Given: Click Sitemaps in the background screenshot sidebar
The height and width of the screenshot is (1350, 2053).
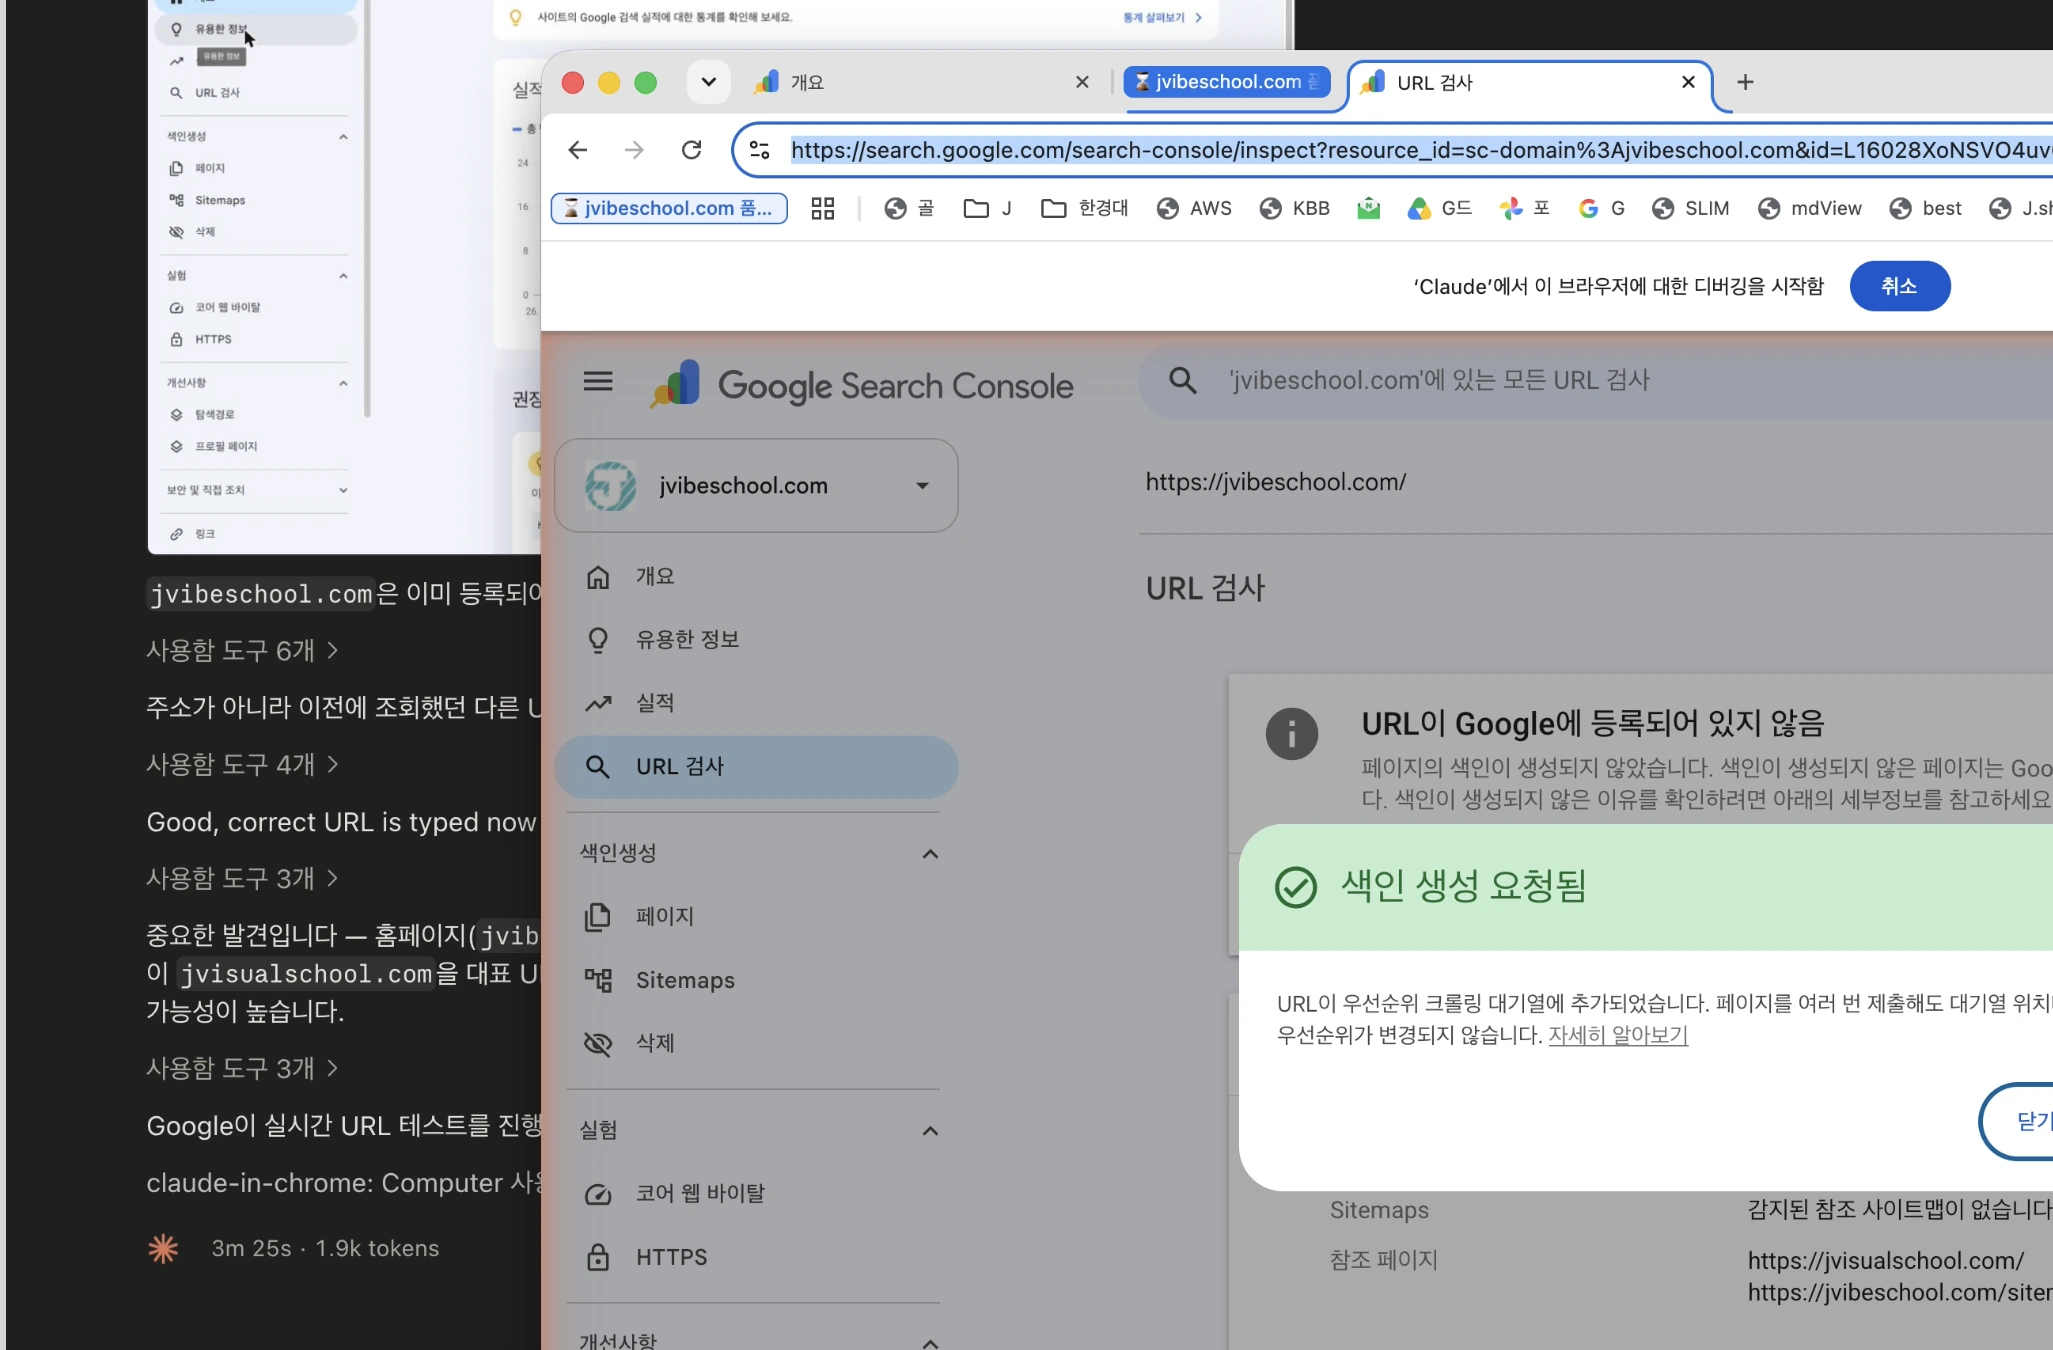Looking at the screenshot, I should [x=220, y=200].
